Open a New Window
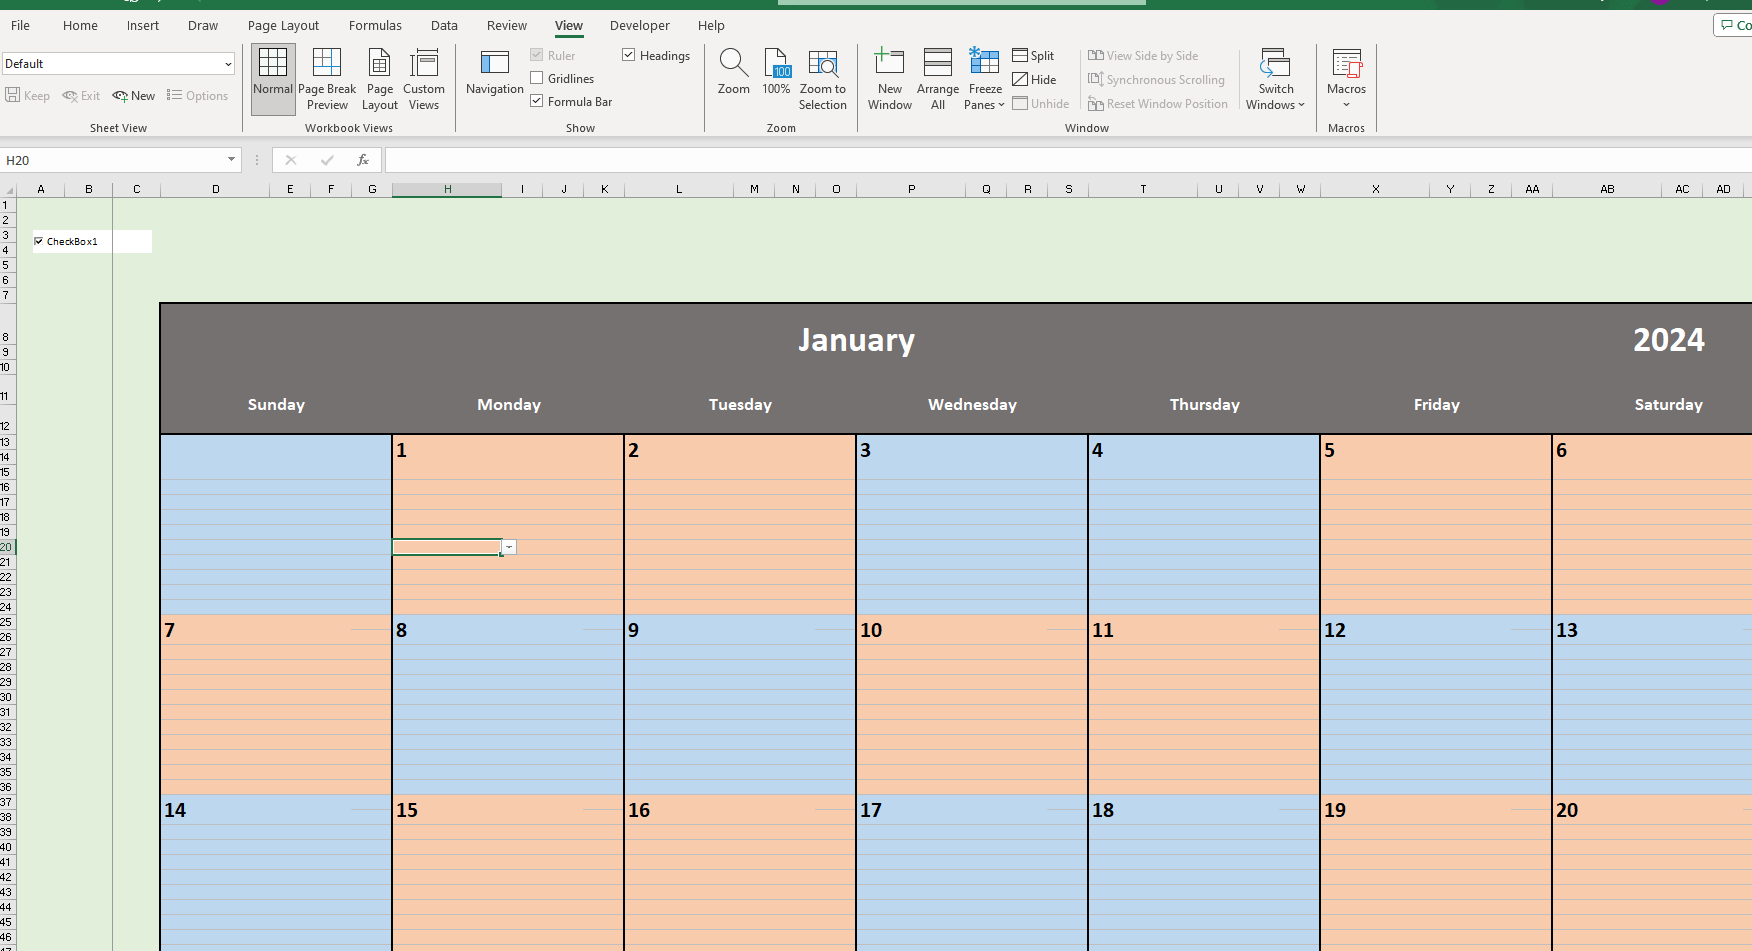The height and width of the screenshot is (951, 1752). 890,79
